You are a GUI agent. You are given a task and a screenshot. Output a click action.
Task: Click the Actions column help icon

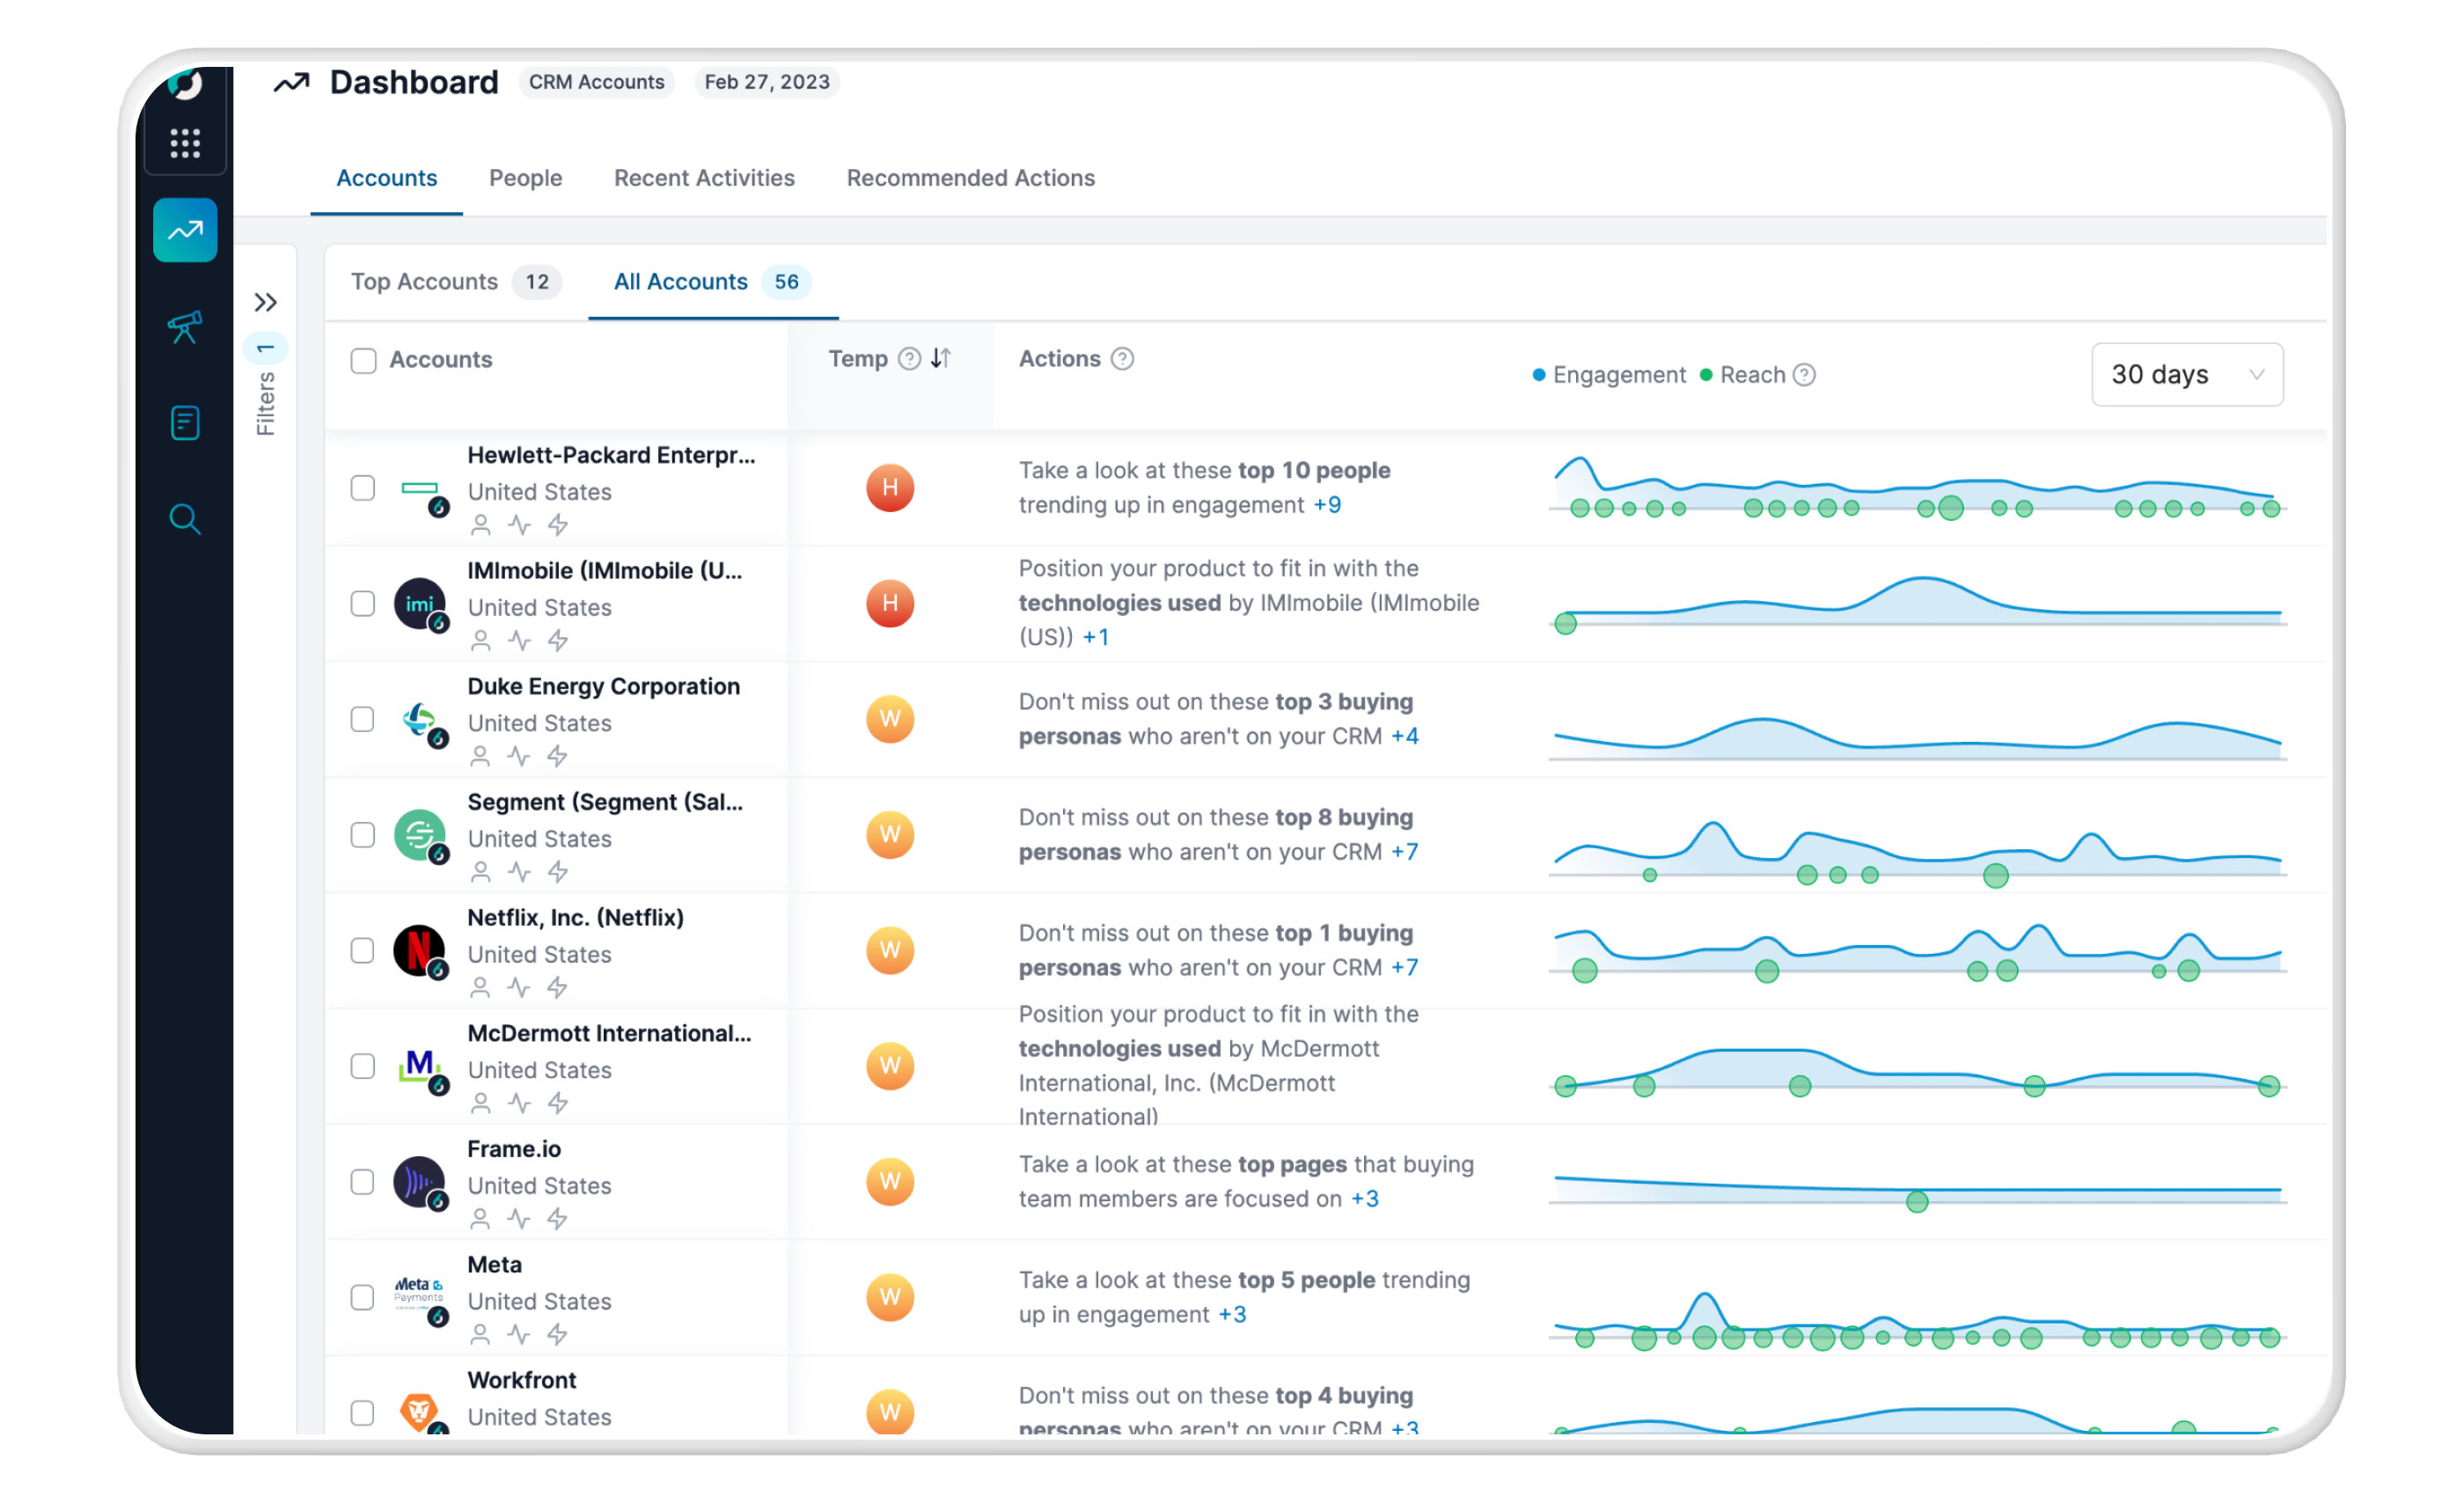point(1123,359)
